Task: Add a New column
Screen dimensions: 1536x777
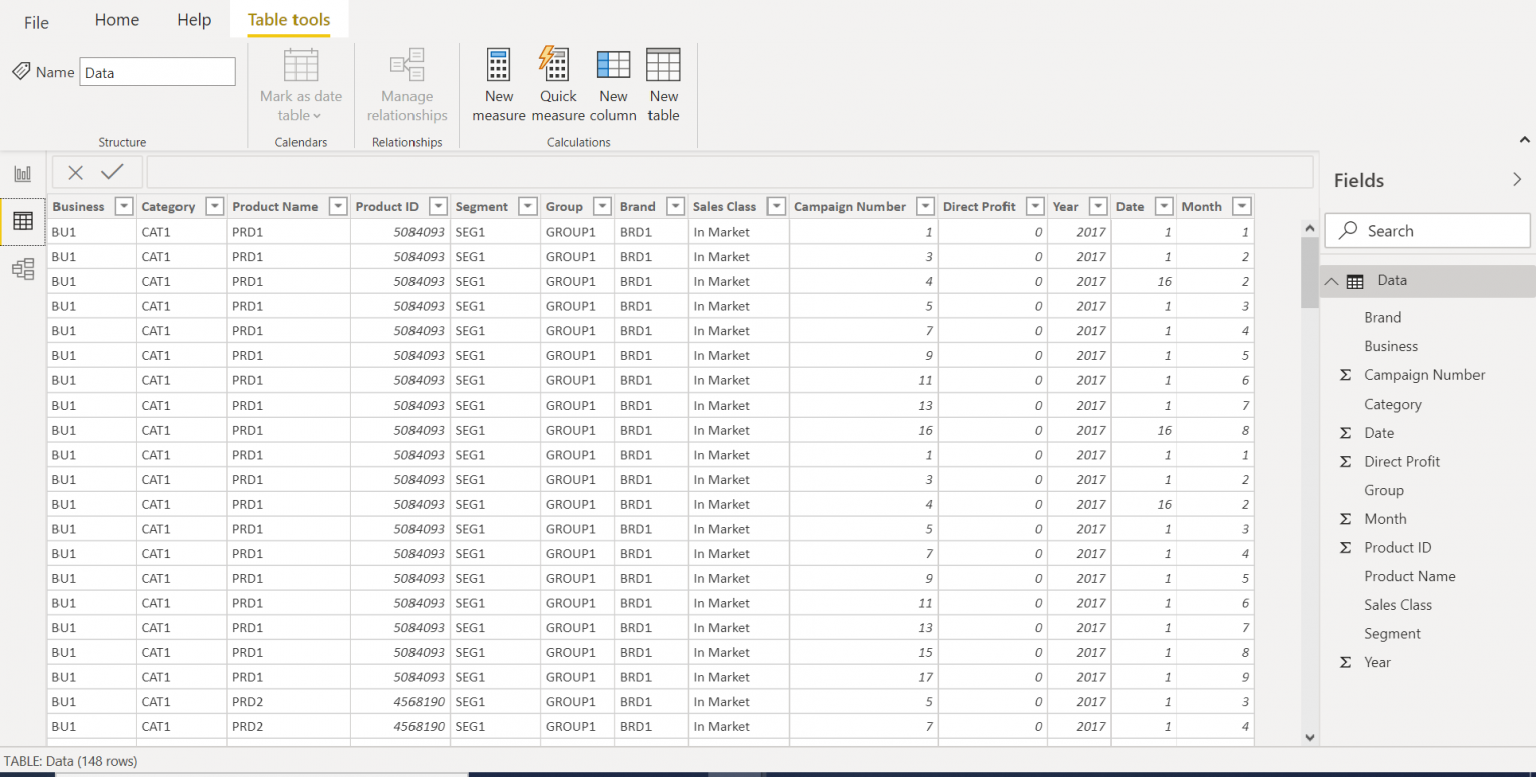Action: [x=613, y=83]
